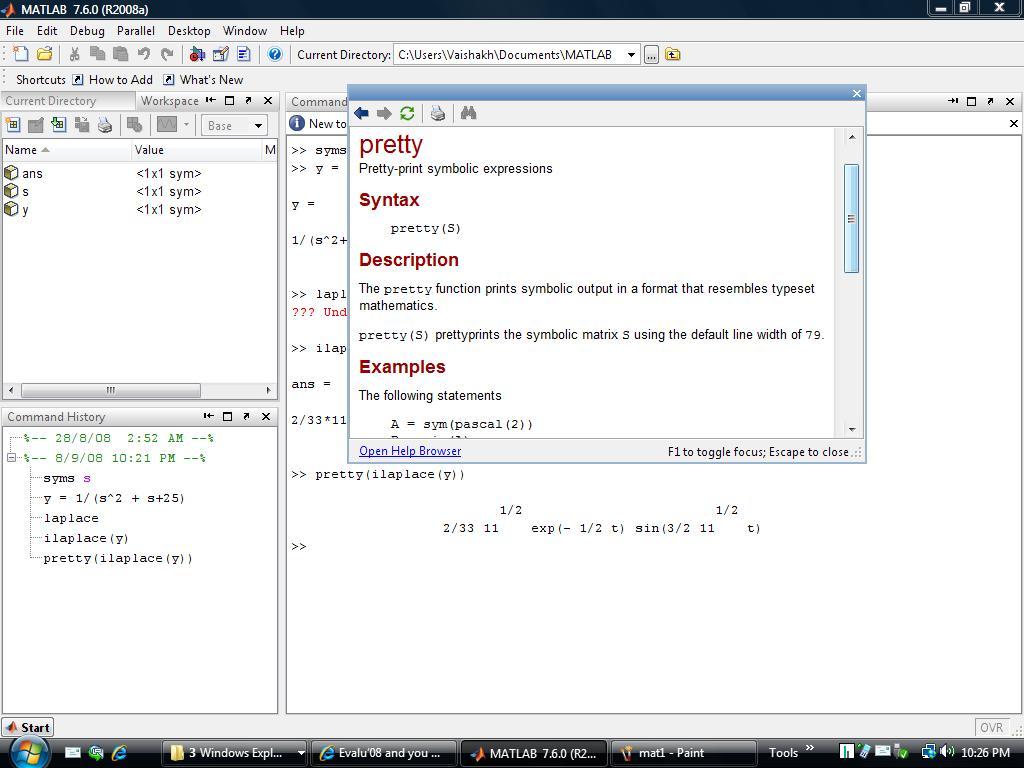The image size is (1026, 768).
Task: Refresh the help page
Action: pyautogui.click(x=407, y=112)
